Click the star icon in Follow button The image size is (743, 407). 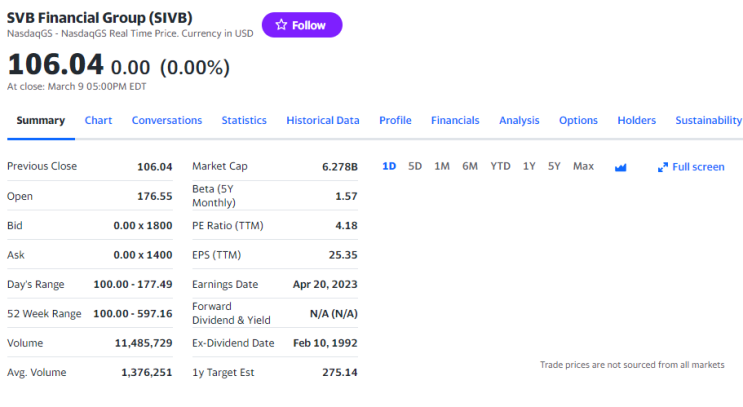coord(281,25)
